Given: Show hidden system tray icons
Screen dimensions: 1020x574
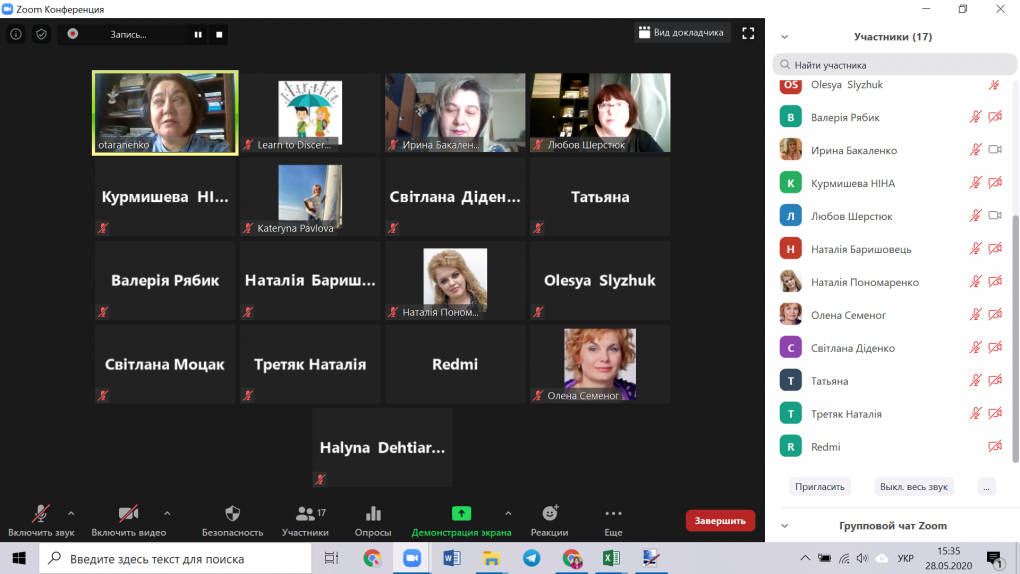Looking at the screenshot, I should coord(805,558).
